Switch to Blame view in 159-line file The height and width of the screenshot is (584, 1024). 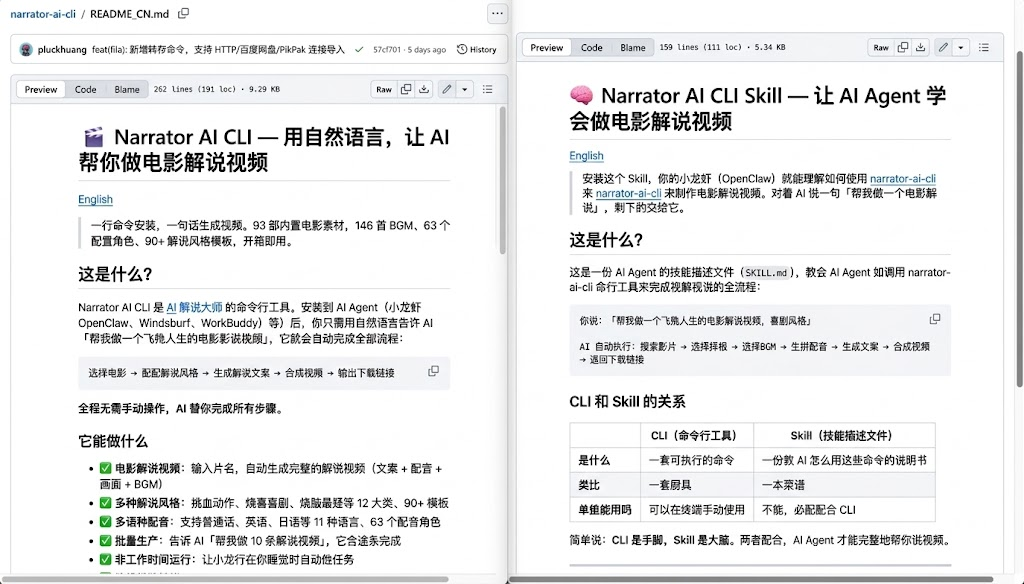[633, 47]
